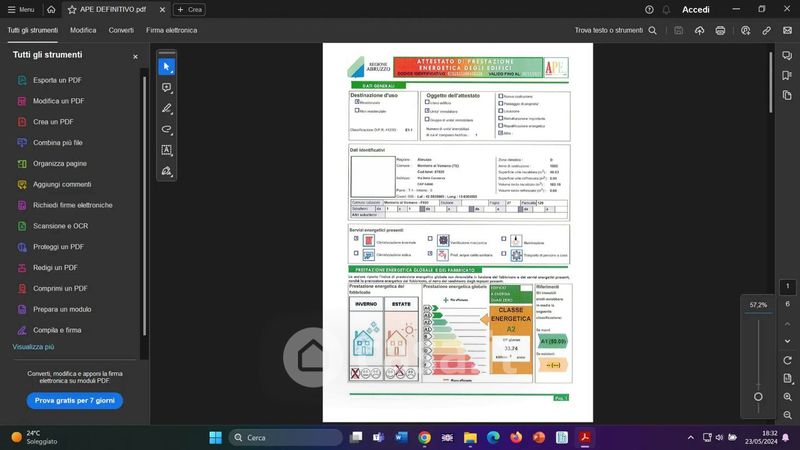The height and width of the screenshot is (450, 800).
Task: Expand tools list with Visualizza più
Action: [x=33, y=346]
